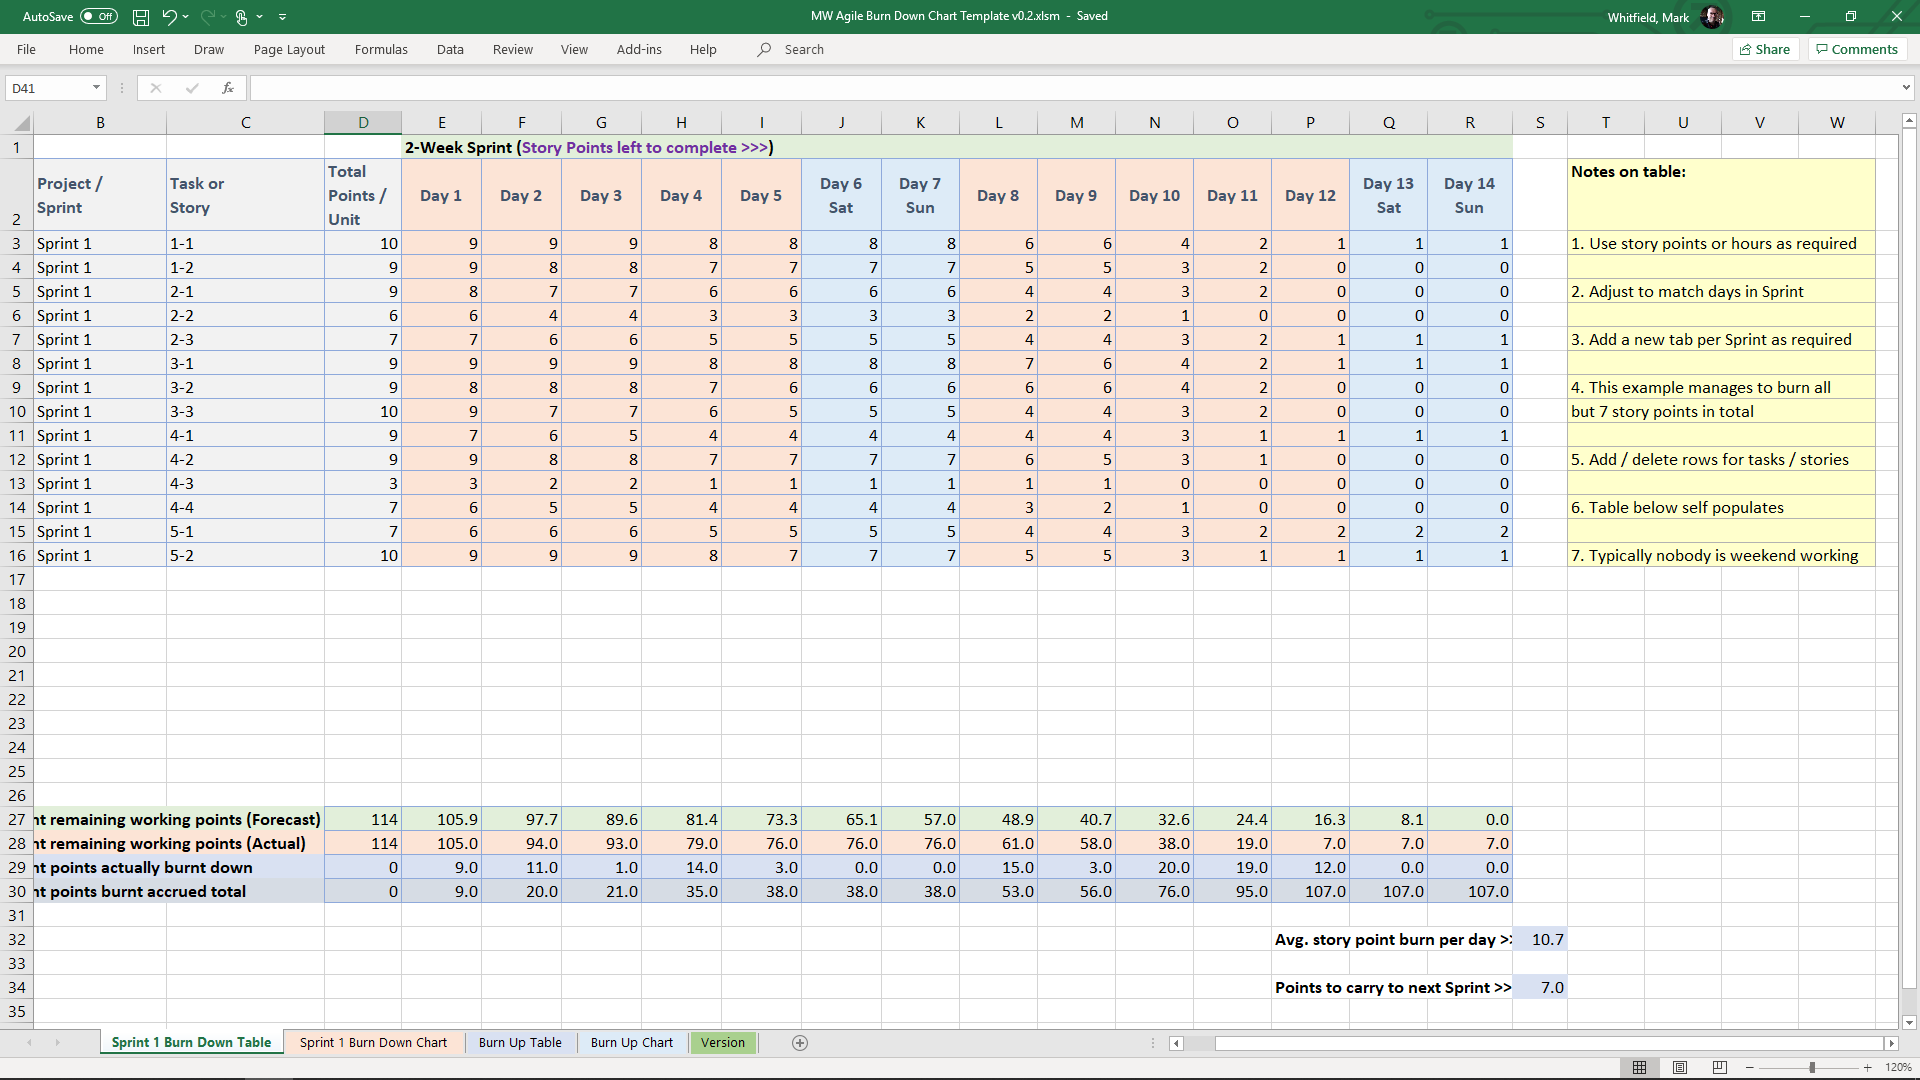The image size is (1920, 1080).
Task: Expand the Name Box dropdown
Action: coord(96,88)
